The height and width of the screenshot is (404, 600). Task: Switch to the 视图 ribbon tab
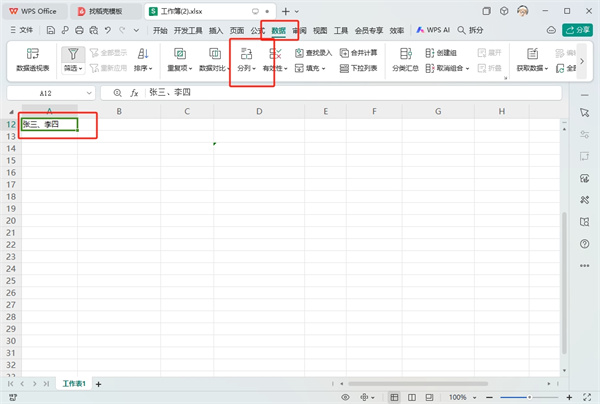pos(320,31)
